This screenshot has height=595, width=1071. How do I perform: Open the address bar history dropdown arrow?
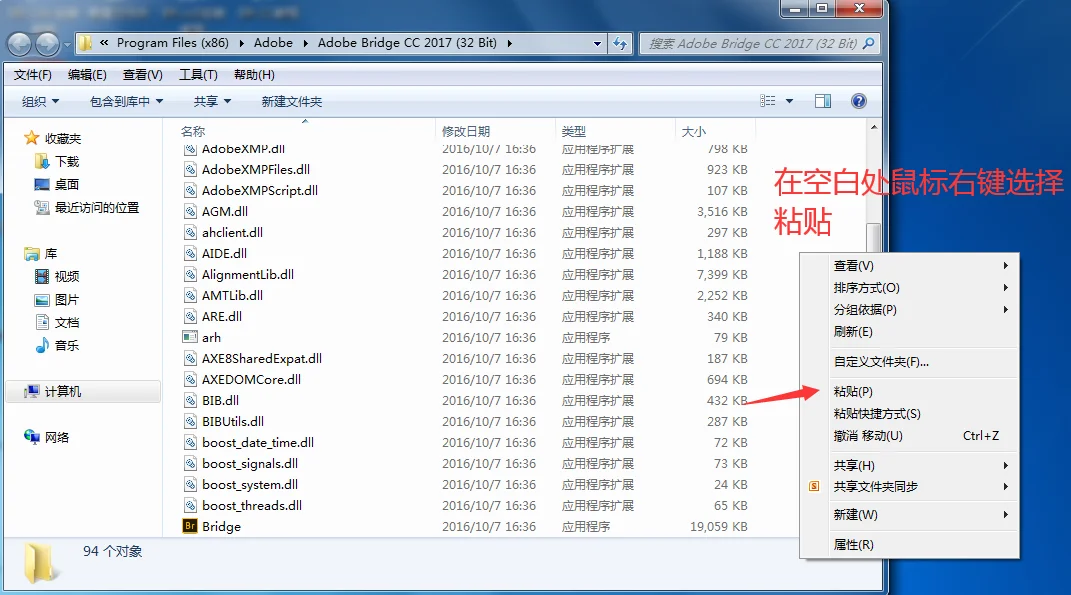click(598, 43)
